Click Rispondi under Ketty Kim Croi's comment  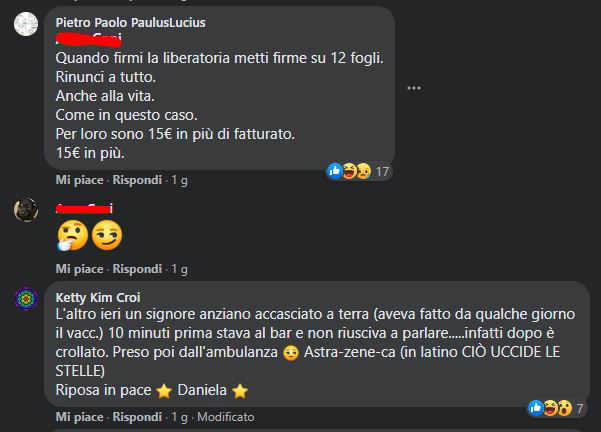pyautogui.click(x=137, y=416)
